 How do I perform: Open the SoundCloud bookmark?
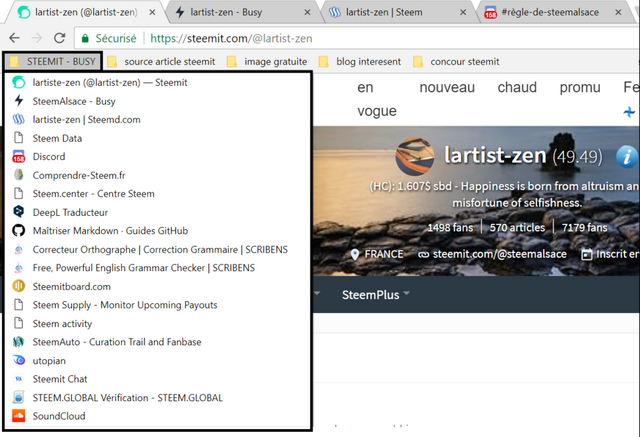coord(157,416)
